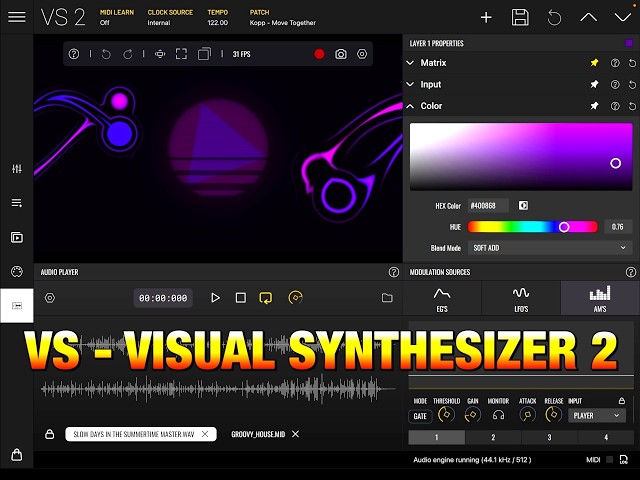Toggle the Color section pin

click(594, 106)
